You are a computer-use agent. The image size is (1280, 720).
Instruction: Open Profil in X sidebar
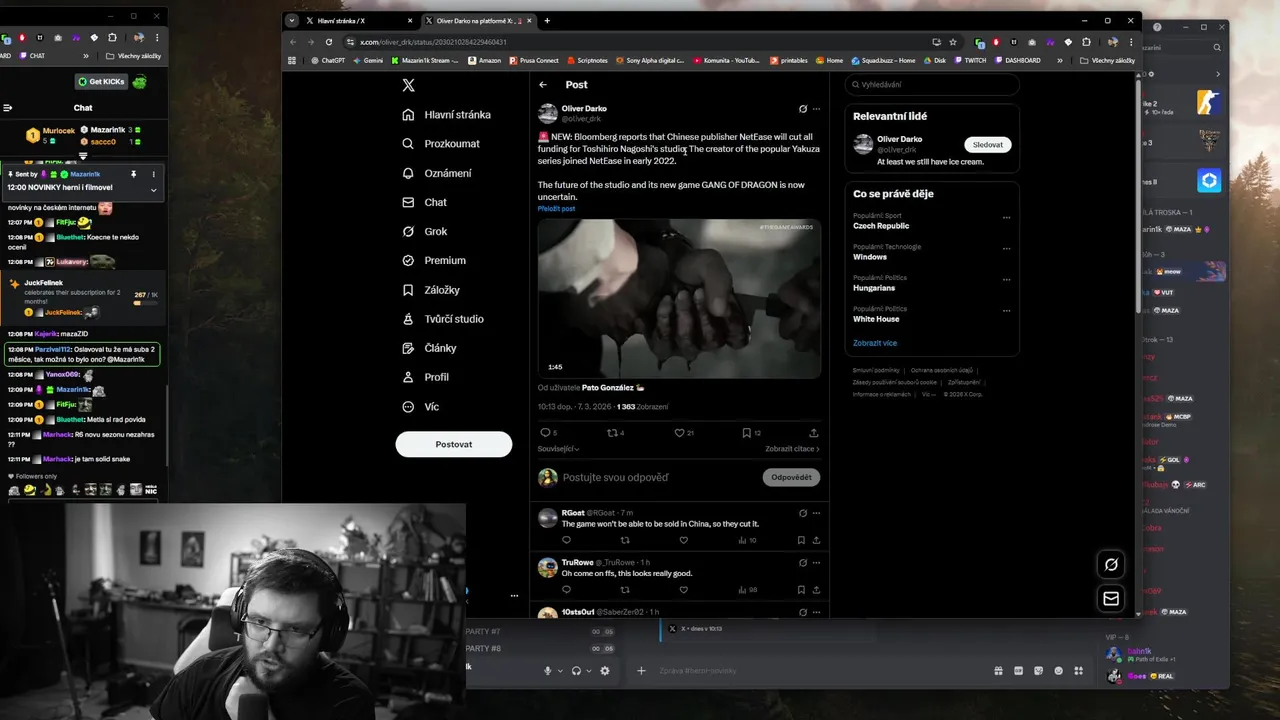pos(425,377)
